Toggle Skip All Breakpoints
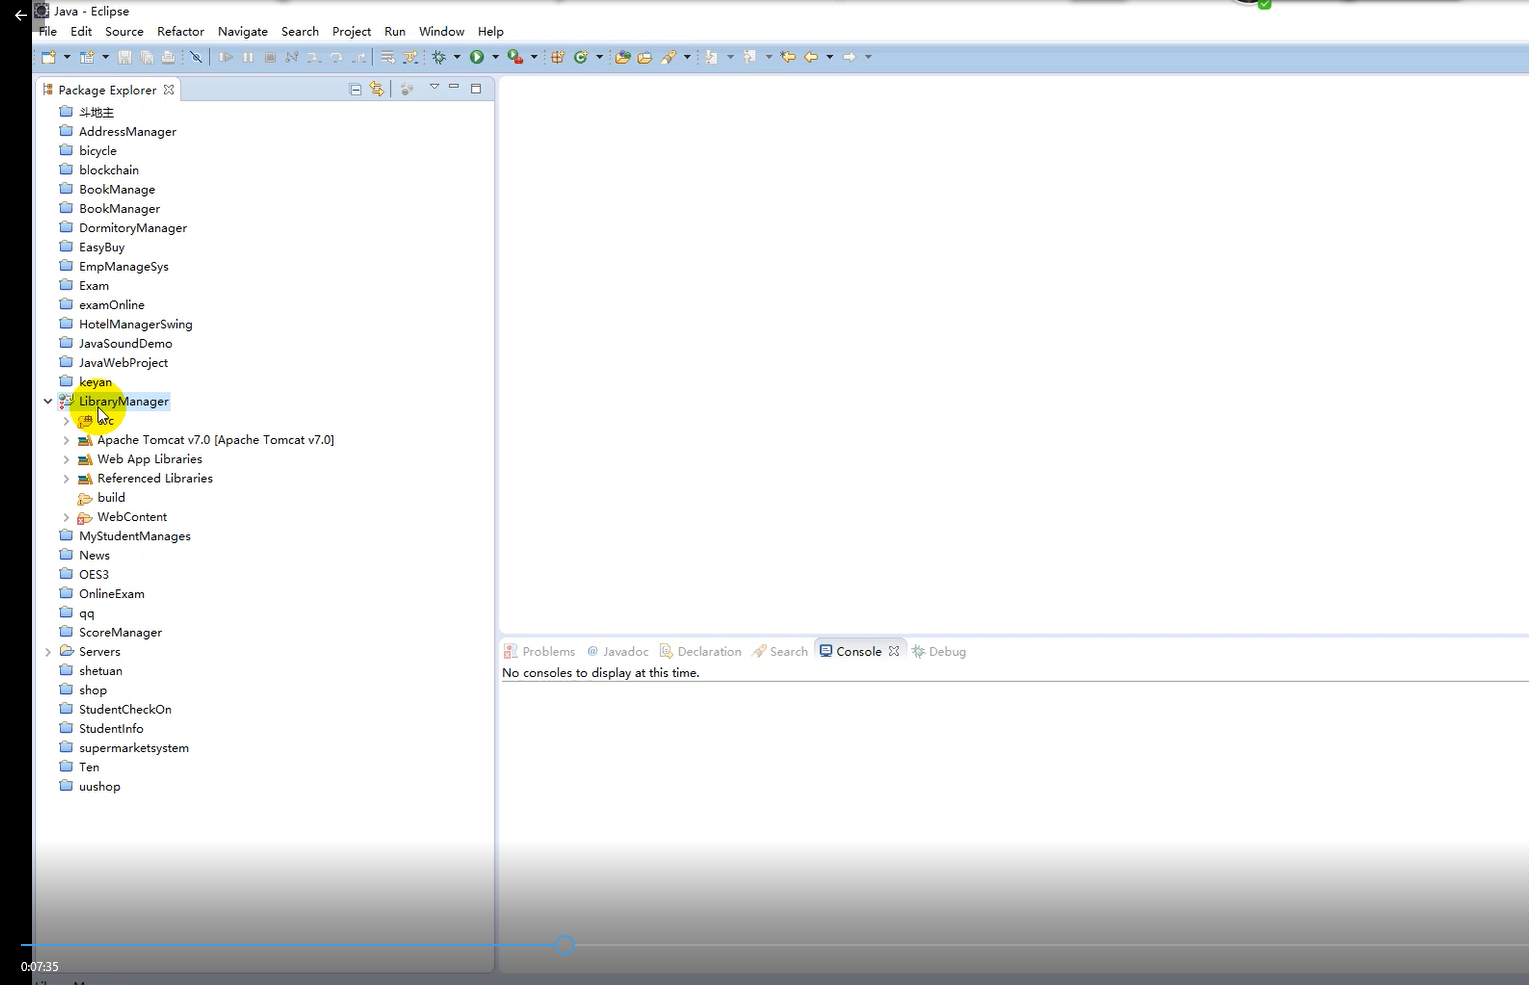 [x=196, y=57]
